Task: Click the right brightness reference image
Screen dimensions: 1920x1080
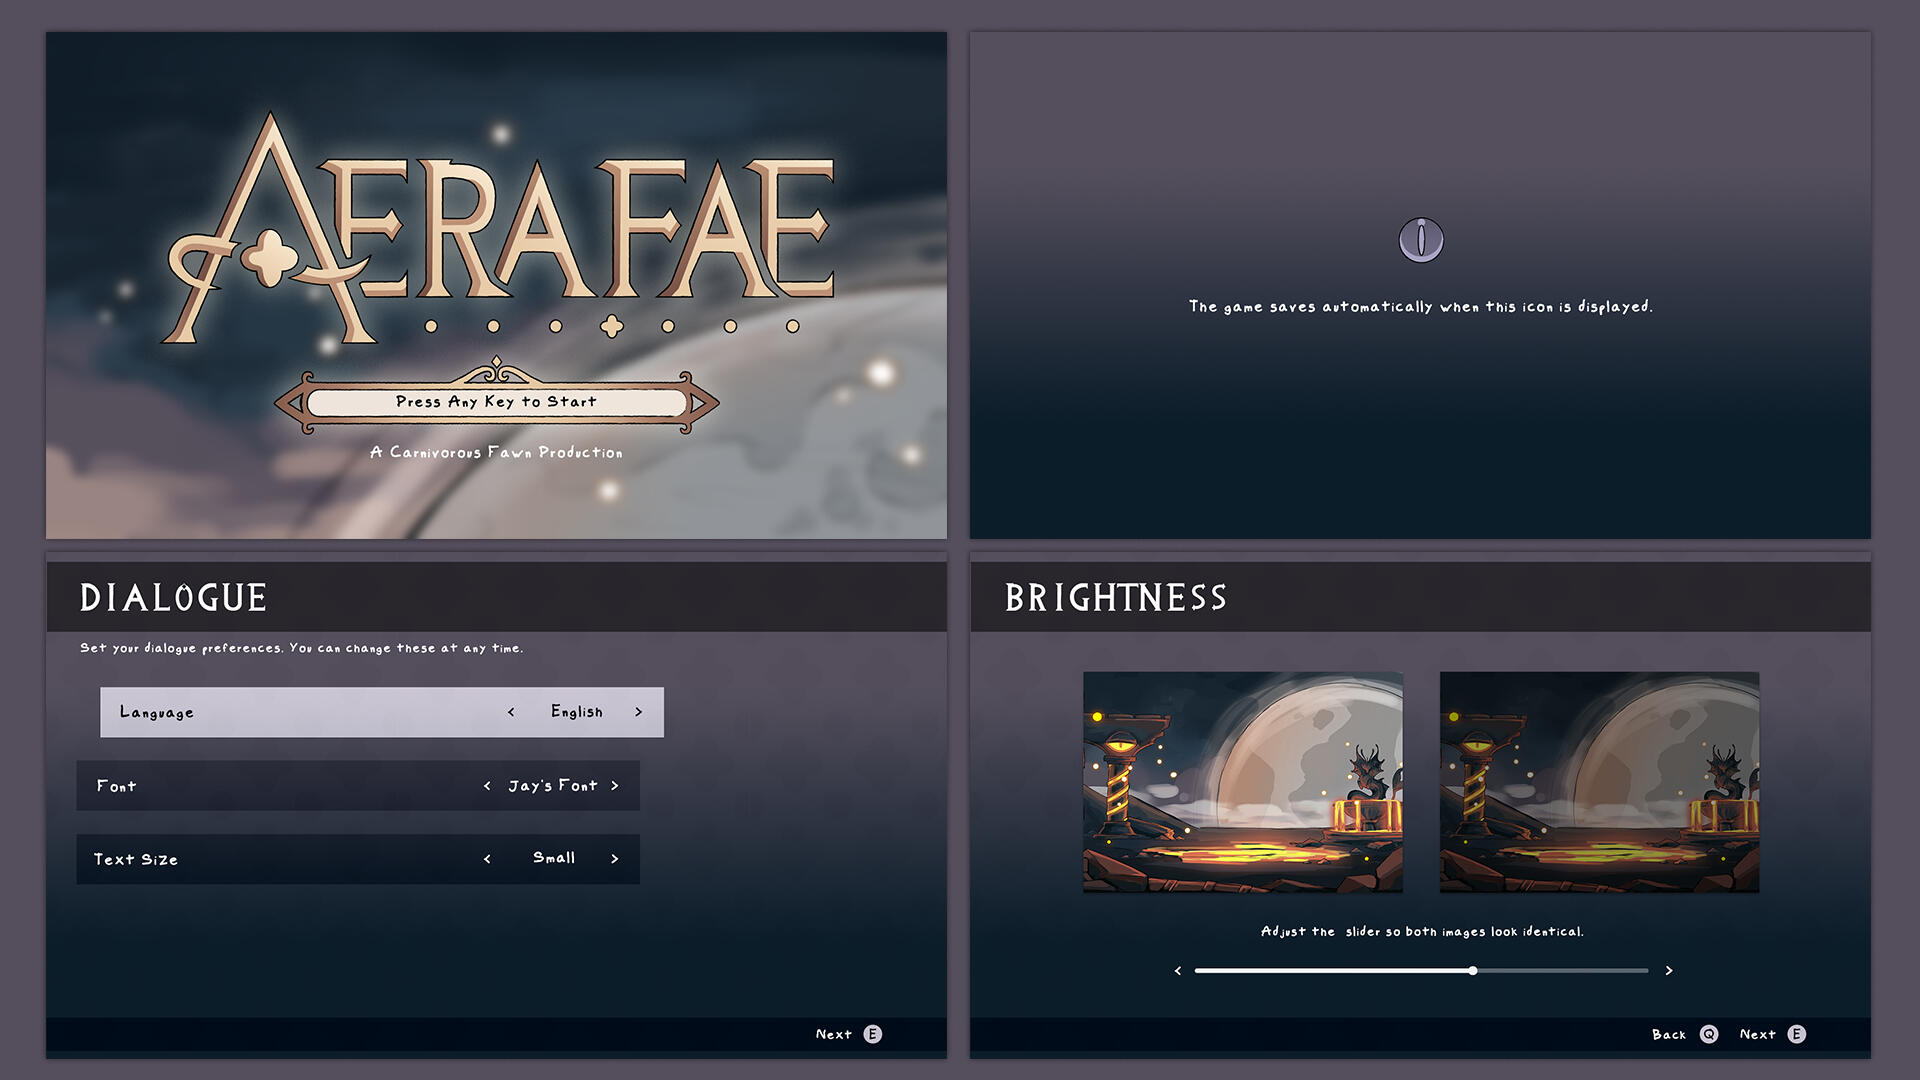Action: pyautogui.click(x=1599, y=782)
